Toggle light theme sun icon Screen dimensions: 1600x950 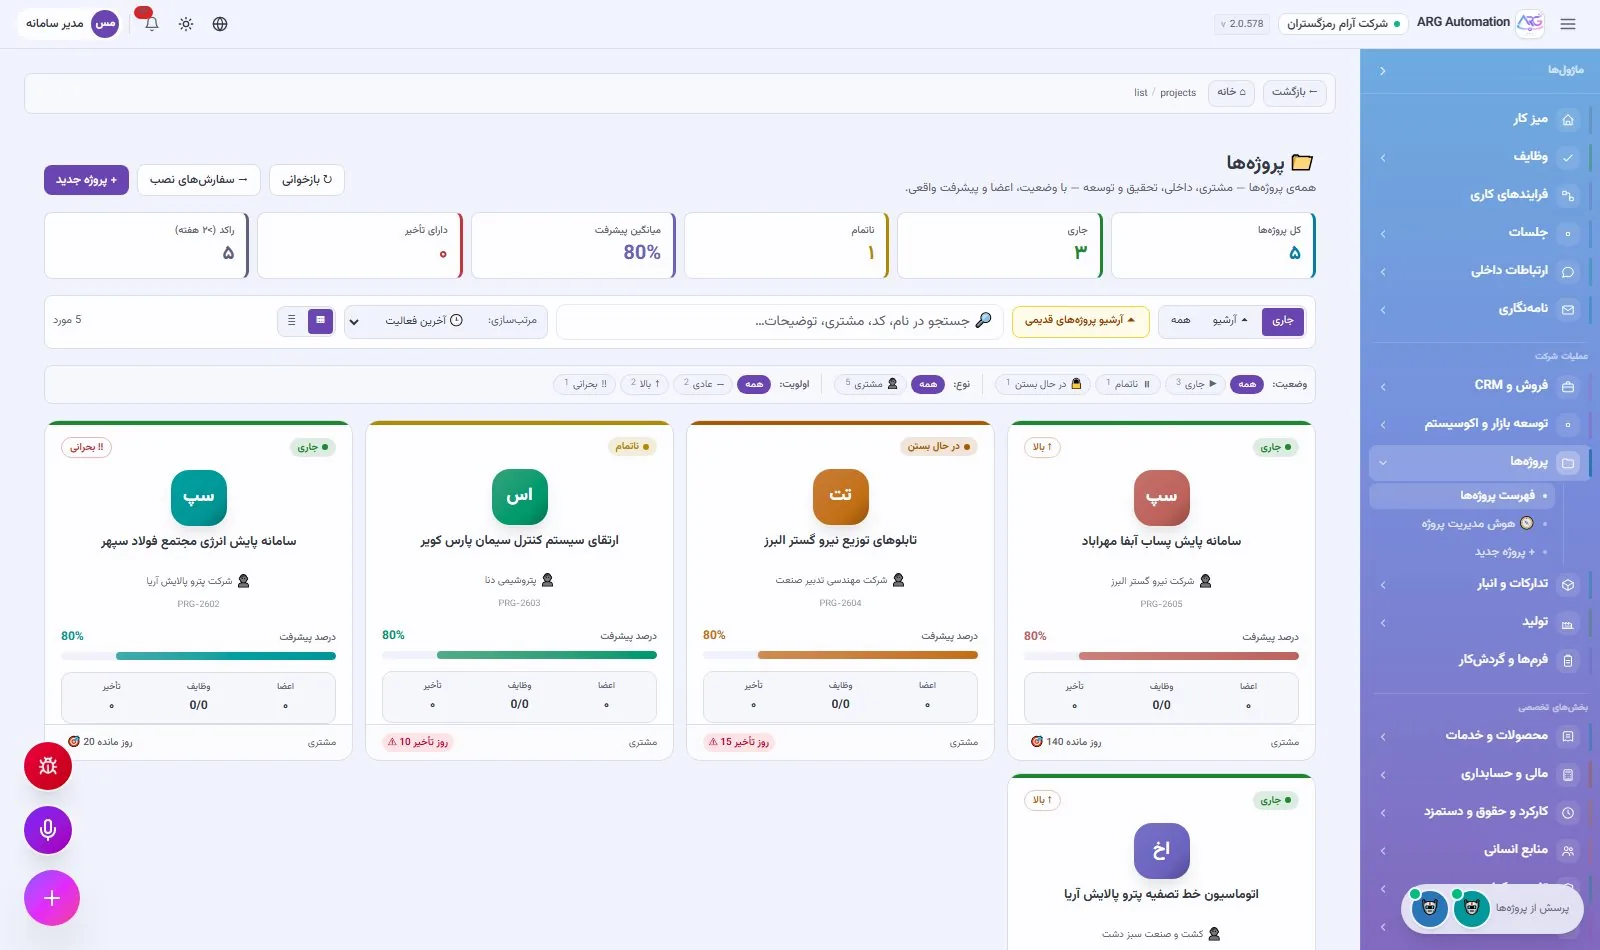(186, 24)
